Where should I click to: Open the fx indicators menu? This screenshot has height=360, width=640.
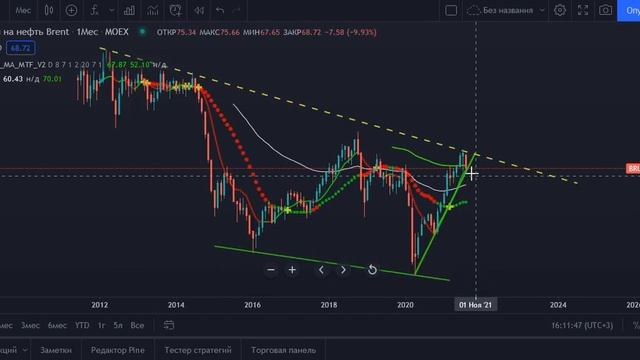pos(94,10)
